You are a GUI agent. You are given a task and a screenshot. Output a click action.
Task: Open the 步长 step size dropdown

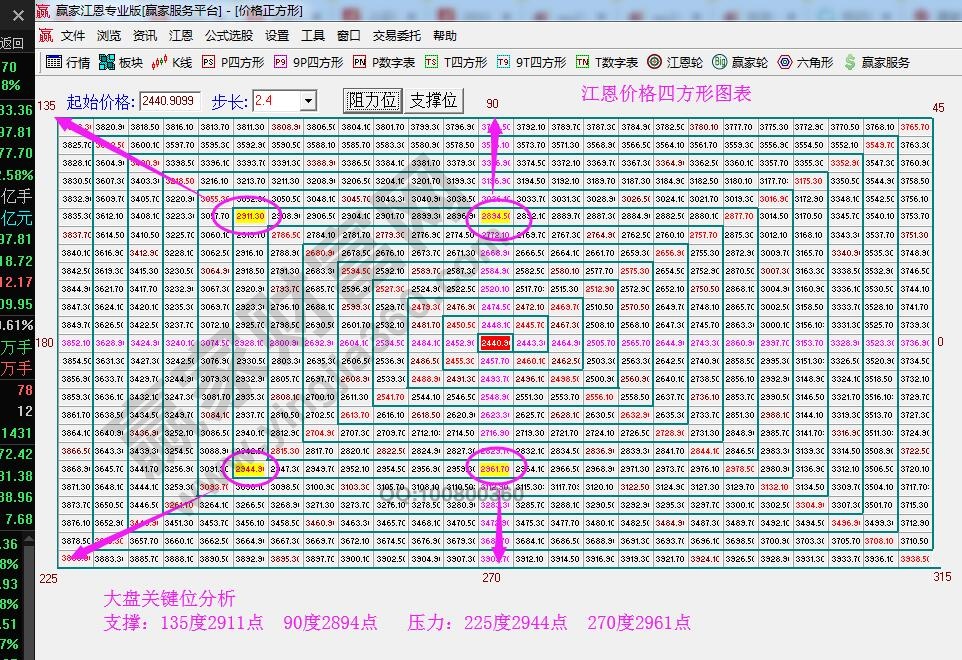pyautogui.click(x=308, y=100)
